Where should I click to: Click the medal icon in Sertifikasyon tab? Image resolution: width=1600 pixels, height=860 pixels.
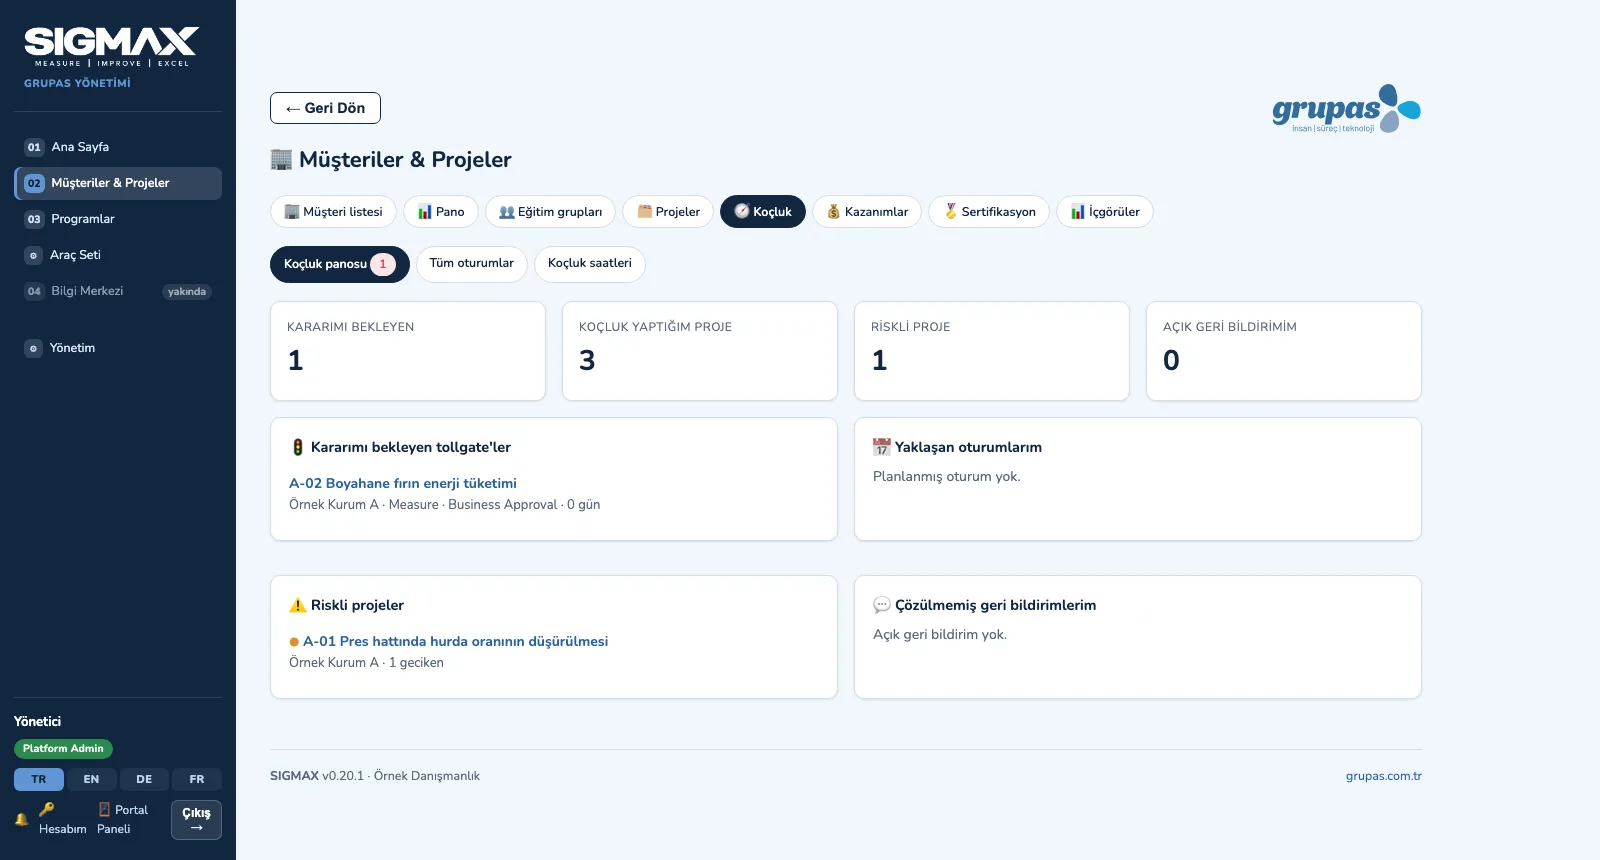[951, 212]
